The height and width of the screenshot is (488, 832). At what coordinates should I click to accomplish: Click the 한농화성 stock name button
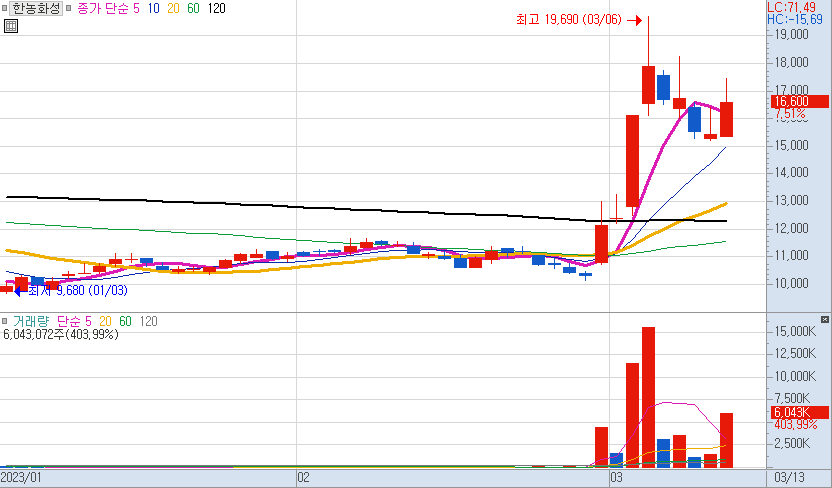click(x=36, y=8)
